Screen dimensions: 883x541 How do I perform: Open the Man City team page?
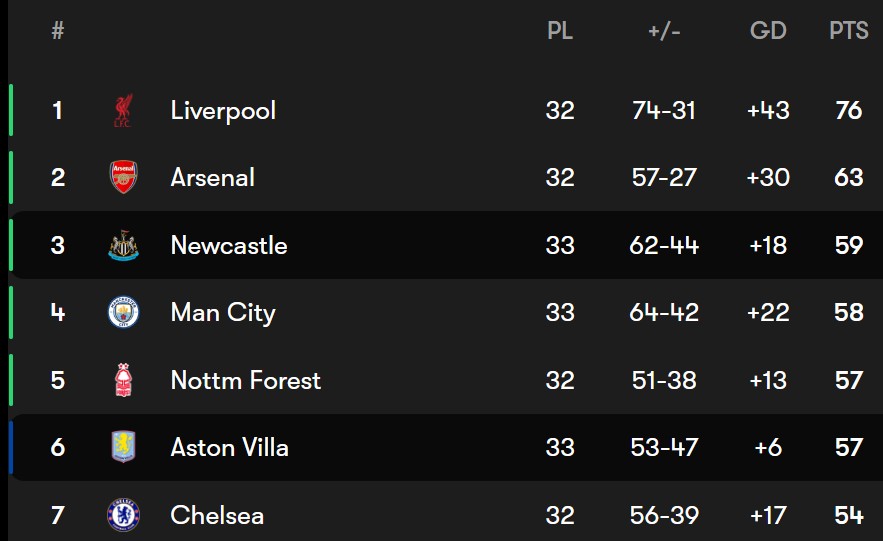(222, 313)
